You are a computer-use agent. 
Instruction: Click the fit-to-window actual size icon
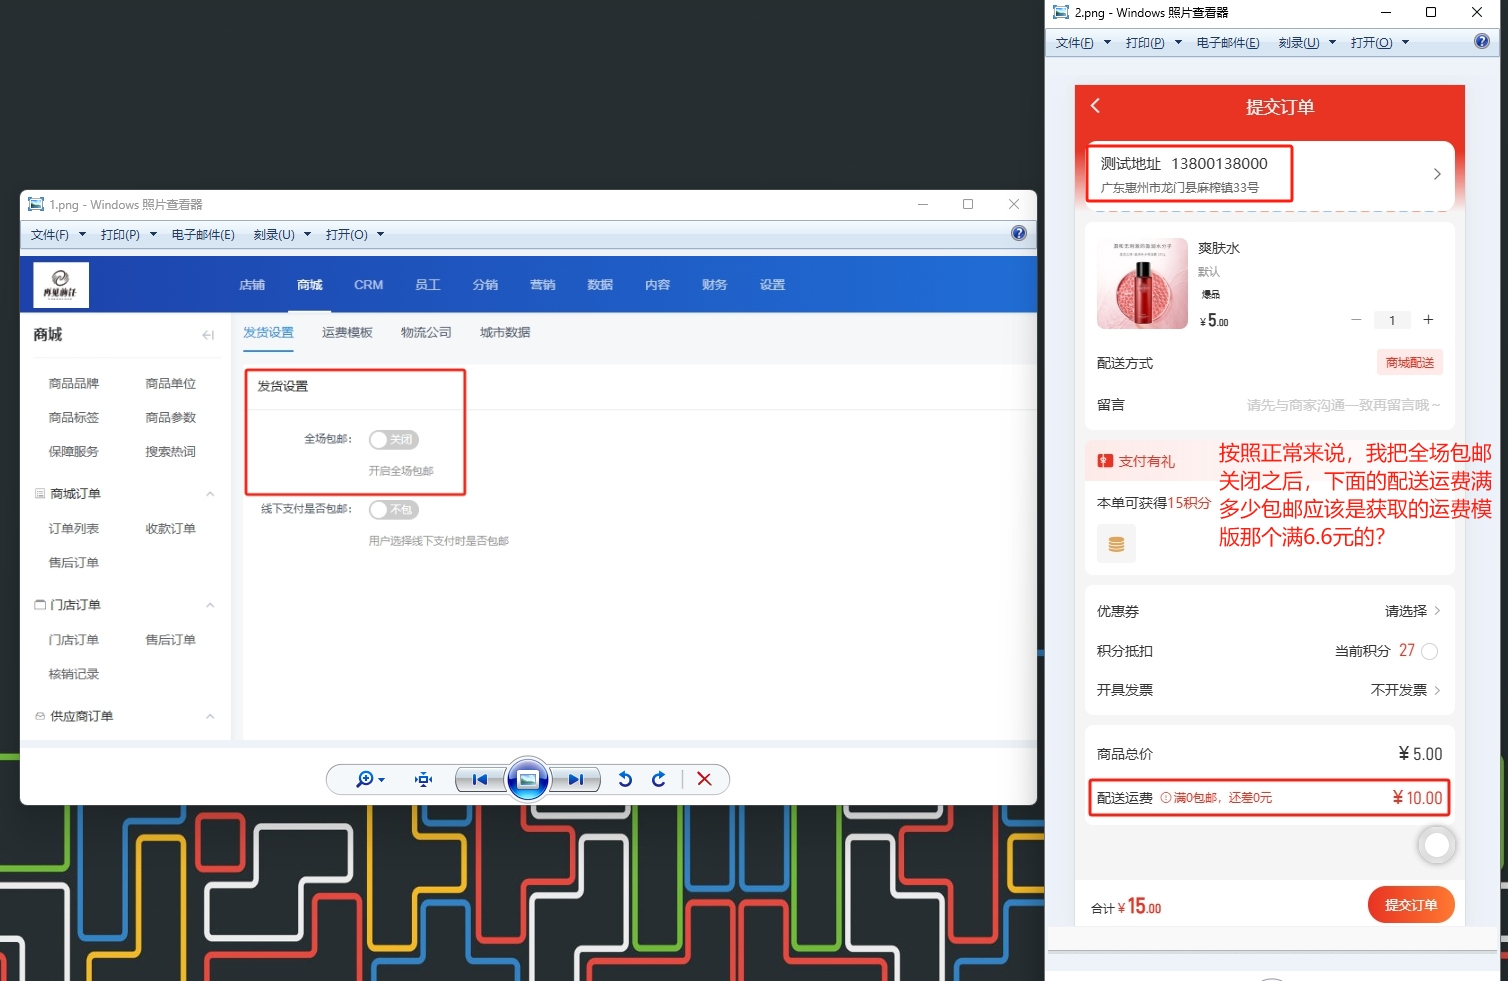pyautogui.click(x=424, y=780)
